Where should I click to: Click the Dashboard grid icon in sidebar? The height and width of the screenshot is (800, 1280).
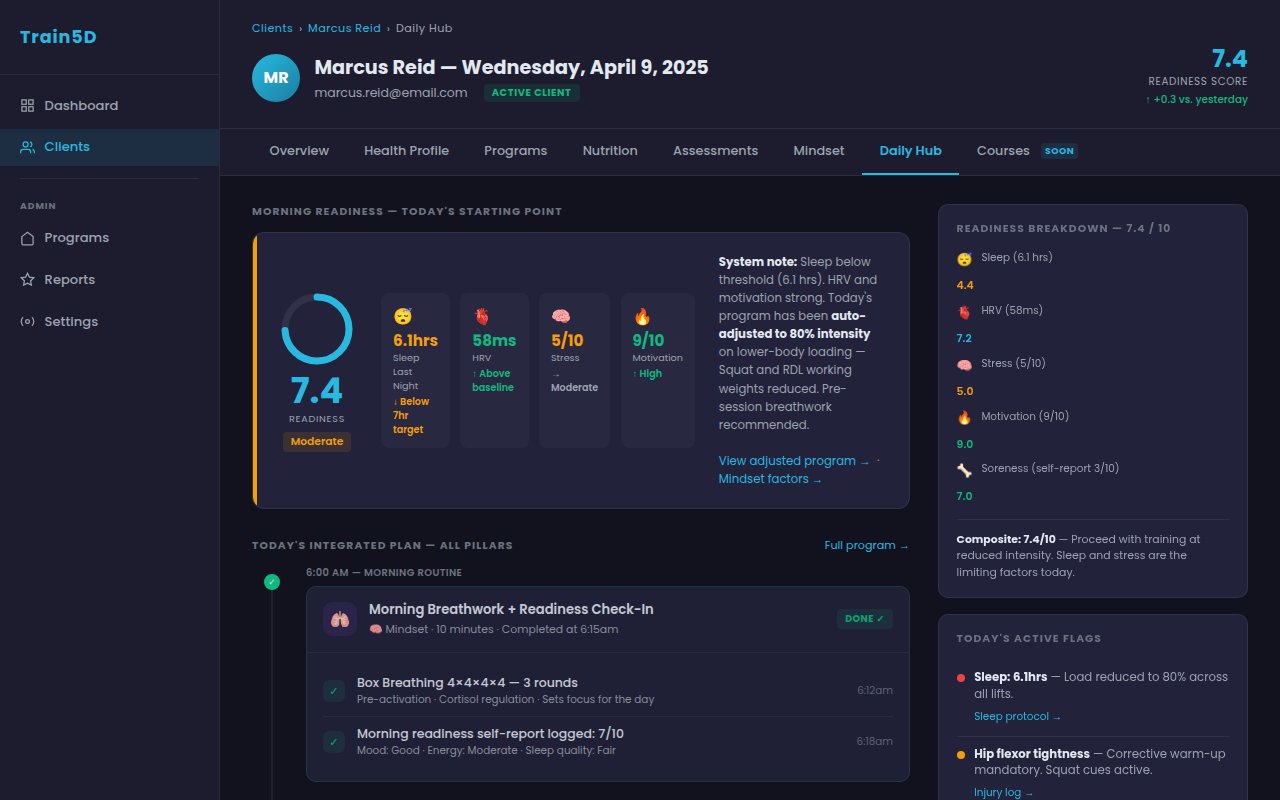[28, 106]
